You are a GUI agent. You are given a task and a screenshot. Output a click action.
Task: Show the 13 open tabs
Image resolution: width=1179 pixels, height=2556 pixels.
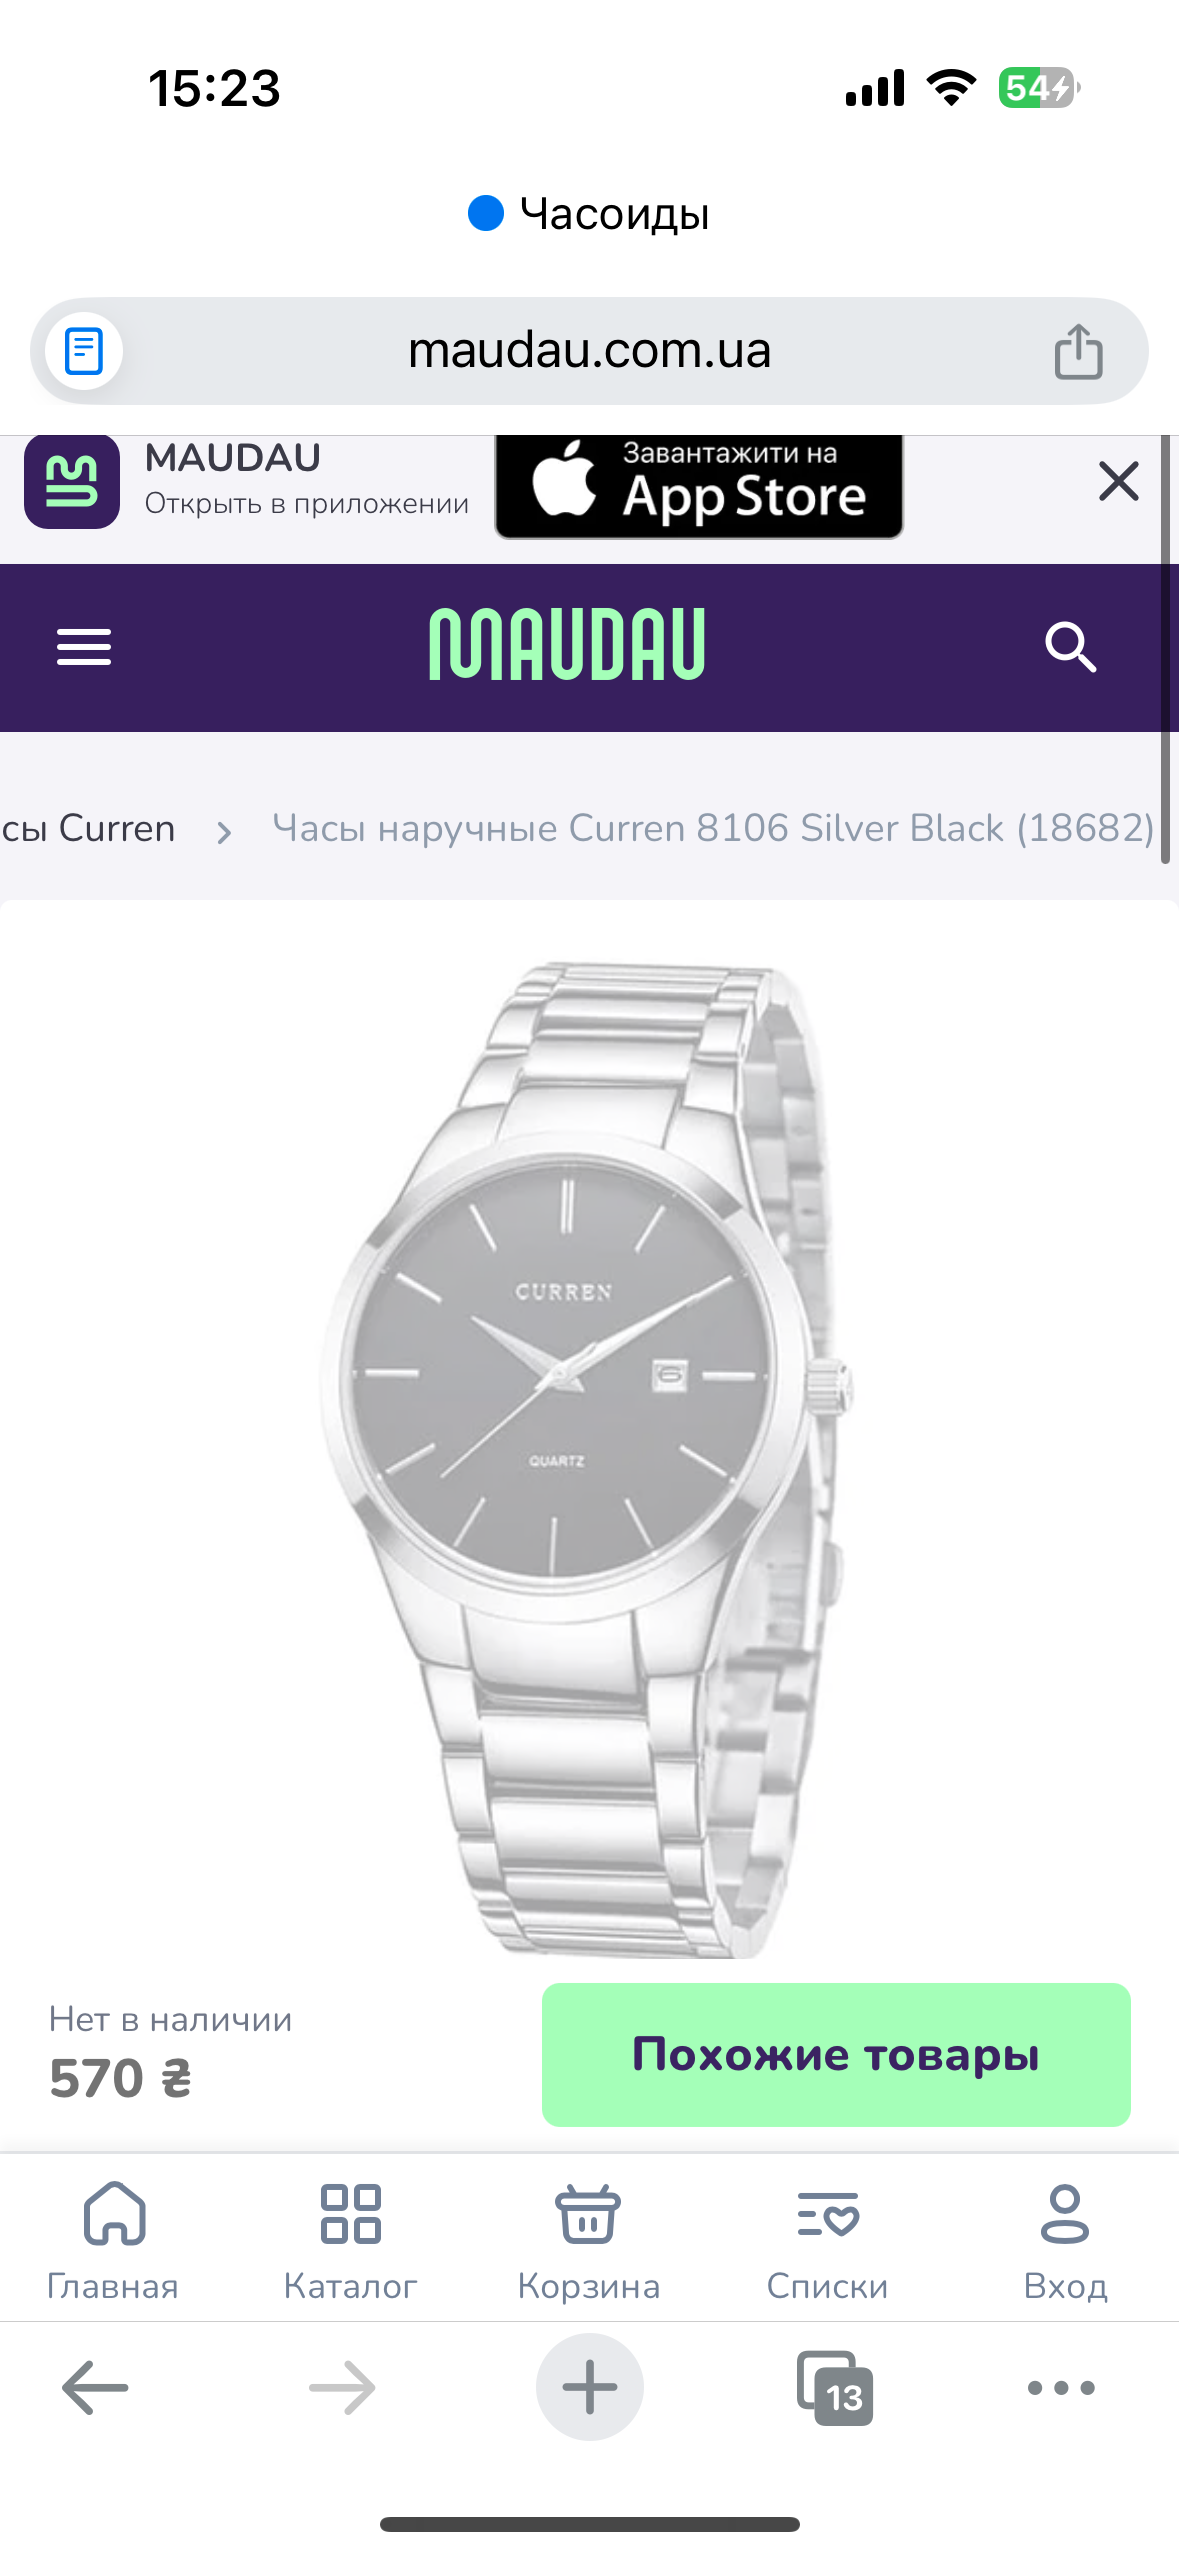coord(835,2388)
